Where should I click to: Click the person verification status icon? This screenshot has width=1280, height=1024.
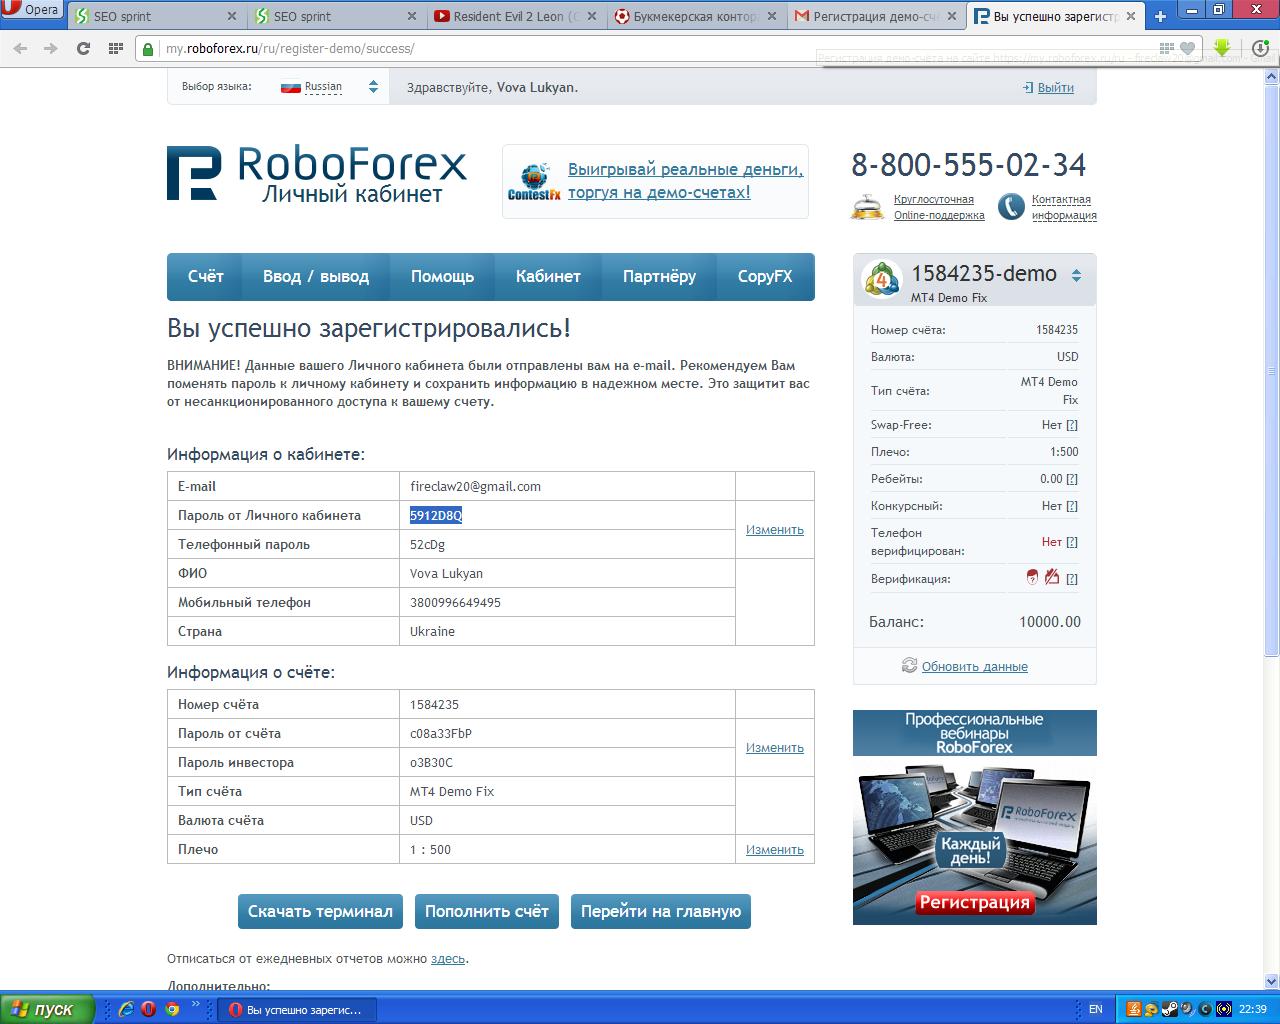pyautogui.click(x=1033, y=577)
